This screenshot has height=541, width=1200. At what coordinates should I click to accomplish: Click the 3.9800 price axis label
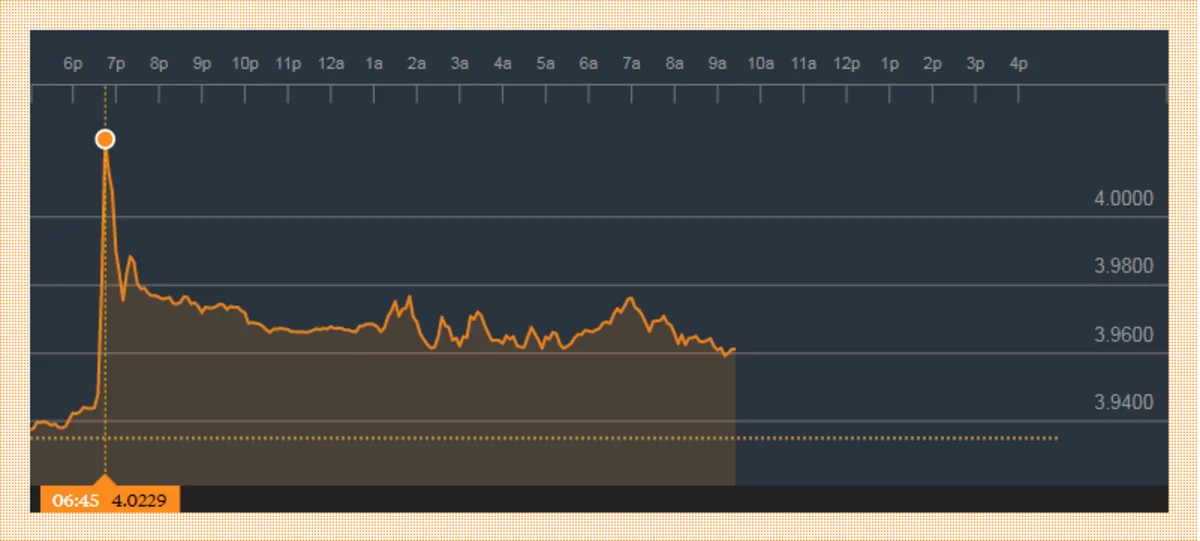[1124, 266]
